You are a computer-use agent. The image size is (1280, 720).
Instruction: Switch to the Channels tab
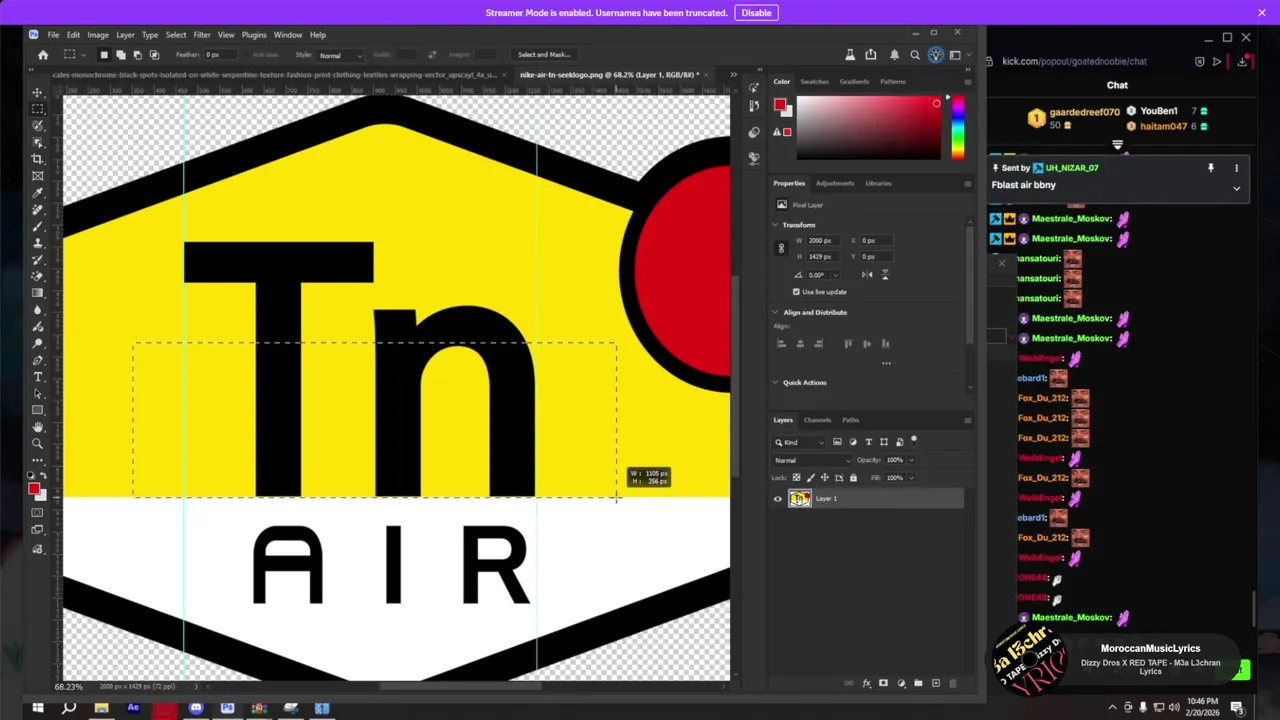click(x=817, y=420)
